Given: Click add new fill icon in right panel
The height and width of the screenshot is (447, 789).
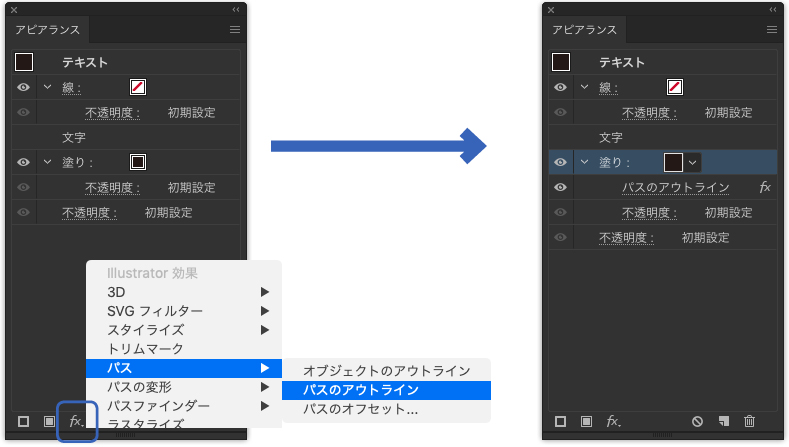Looking at the screenshot, I should tap(586, 422).
